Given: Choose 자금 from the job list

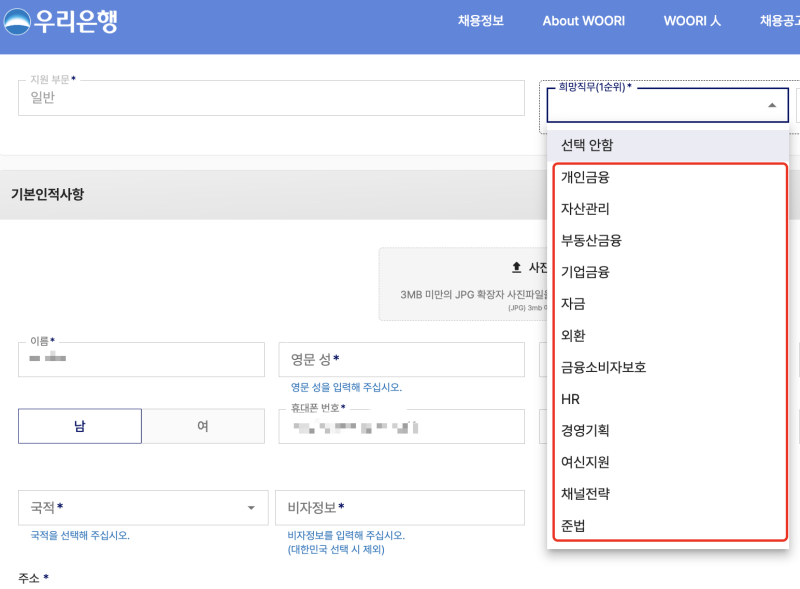Looking at the screenshot, I should tap(669, 304).
